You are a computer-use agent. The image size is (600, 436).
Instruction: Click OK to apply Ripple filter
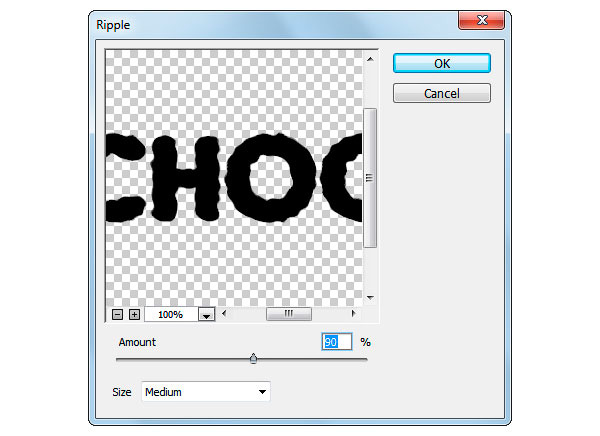pyautogui.click(x=442, y=63)
